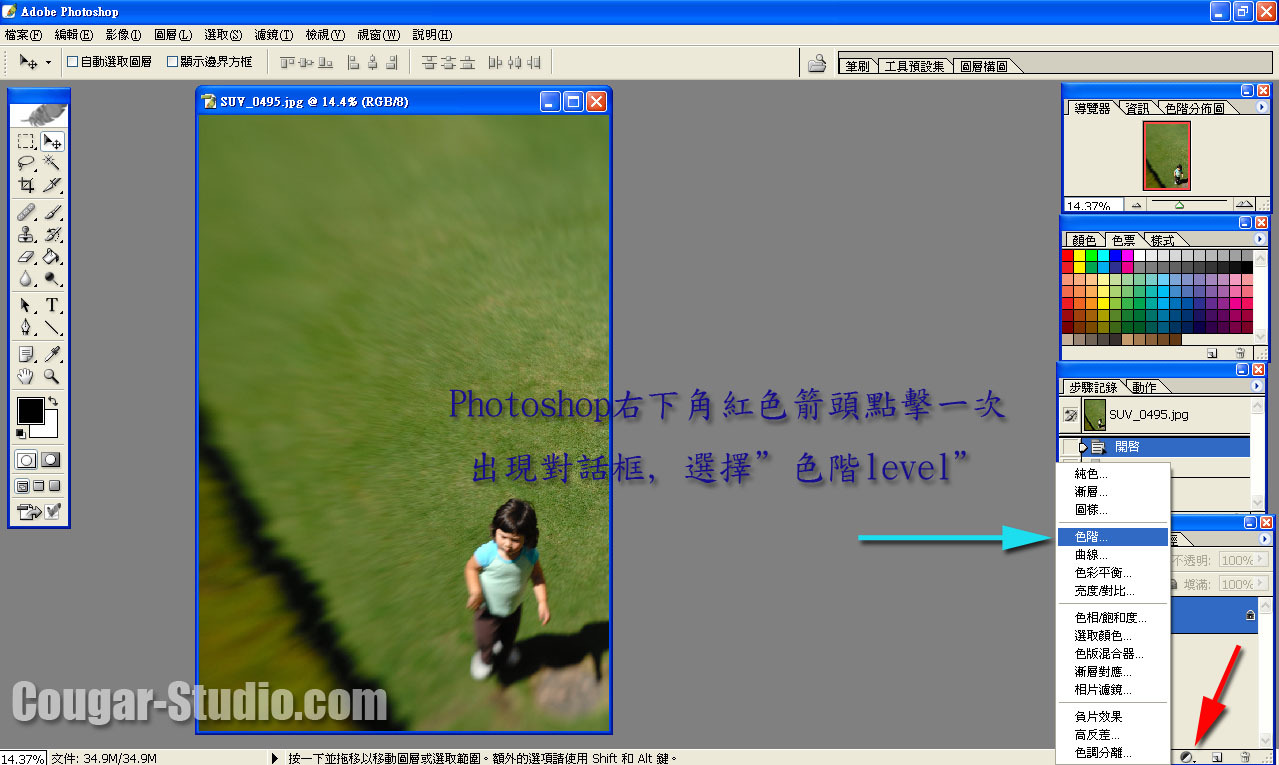Switch to full screen with menu bar
Screen dimensions: 1279x765
coord(39,486)
